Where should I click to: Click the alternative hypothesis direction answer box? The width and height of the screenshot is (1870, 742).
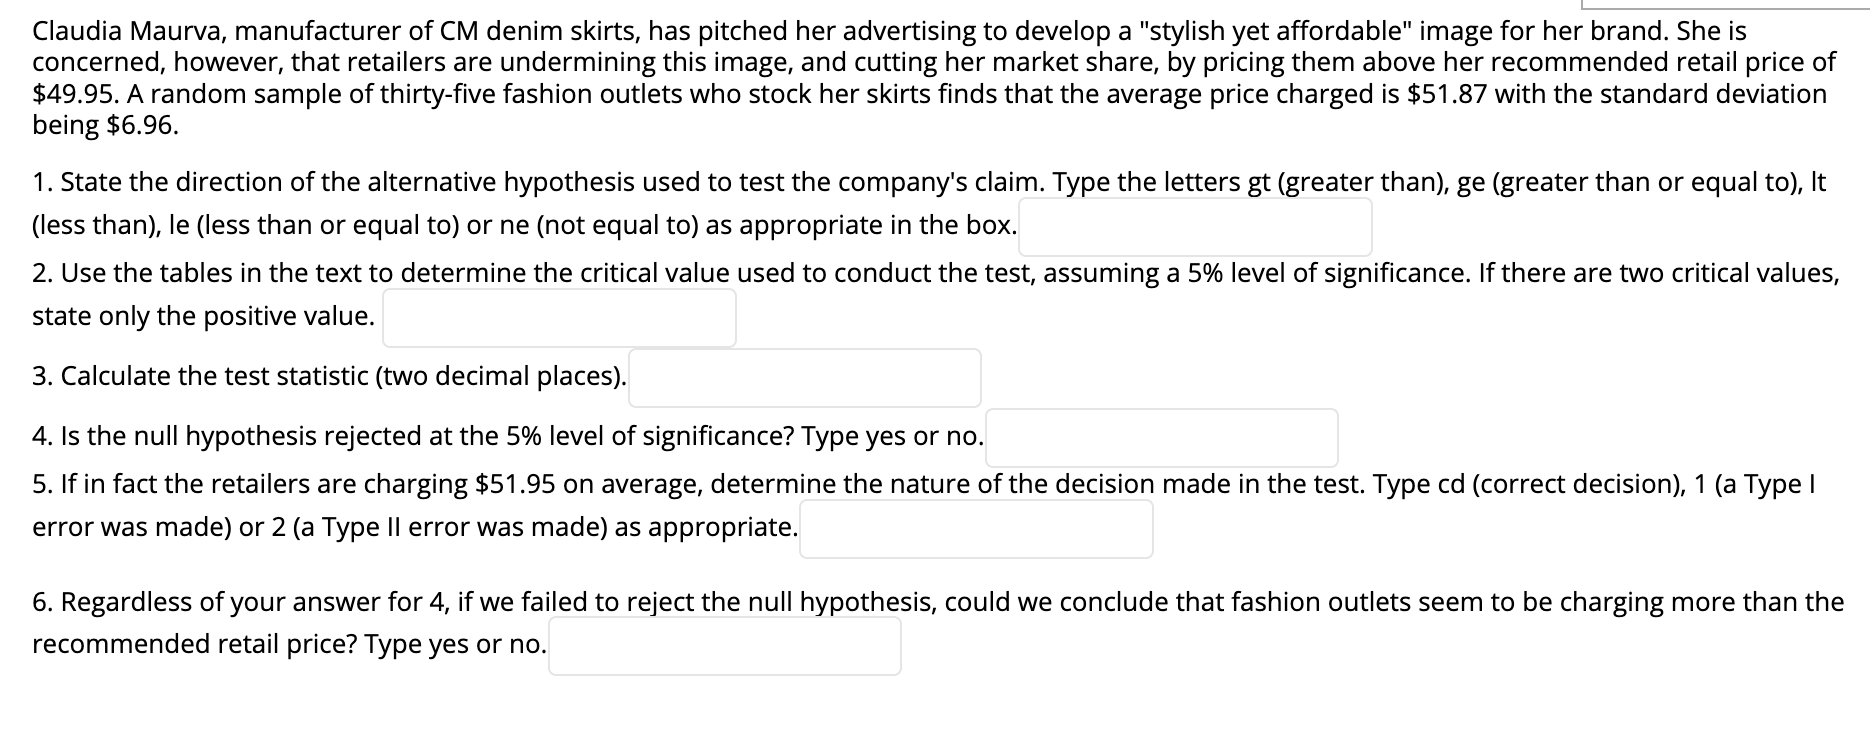(1195, 227)
